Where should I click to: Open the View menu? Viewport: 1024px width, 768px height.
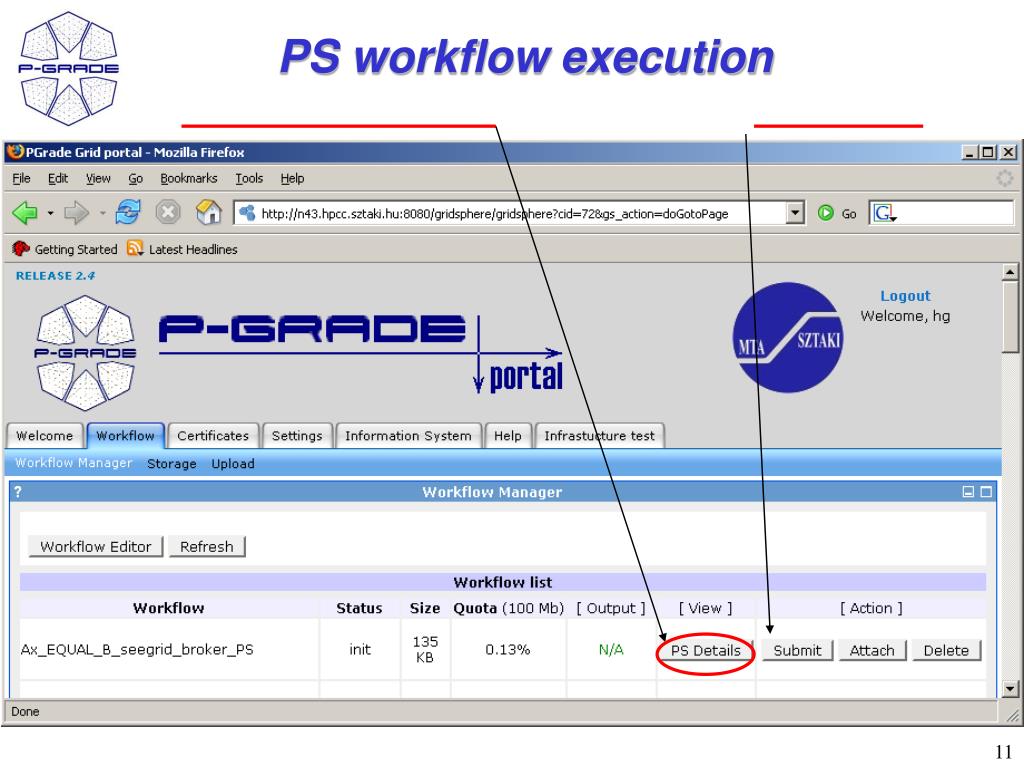coord(99,178)
